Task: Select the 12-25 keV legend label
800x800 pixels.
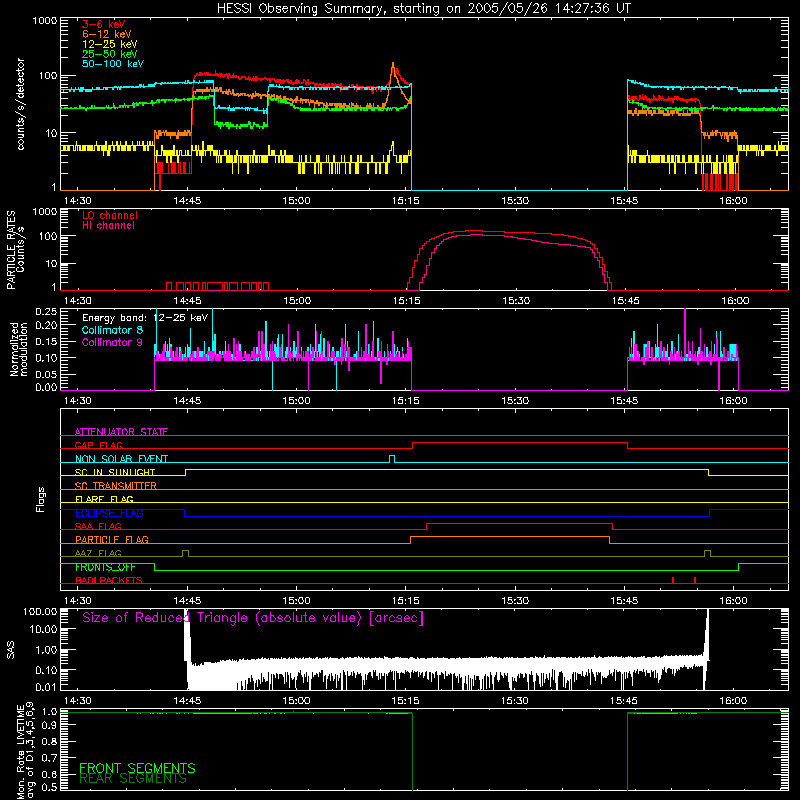Action: click(110, 44)
